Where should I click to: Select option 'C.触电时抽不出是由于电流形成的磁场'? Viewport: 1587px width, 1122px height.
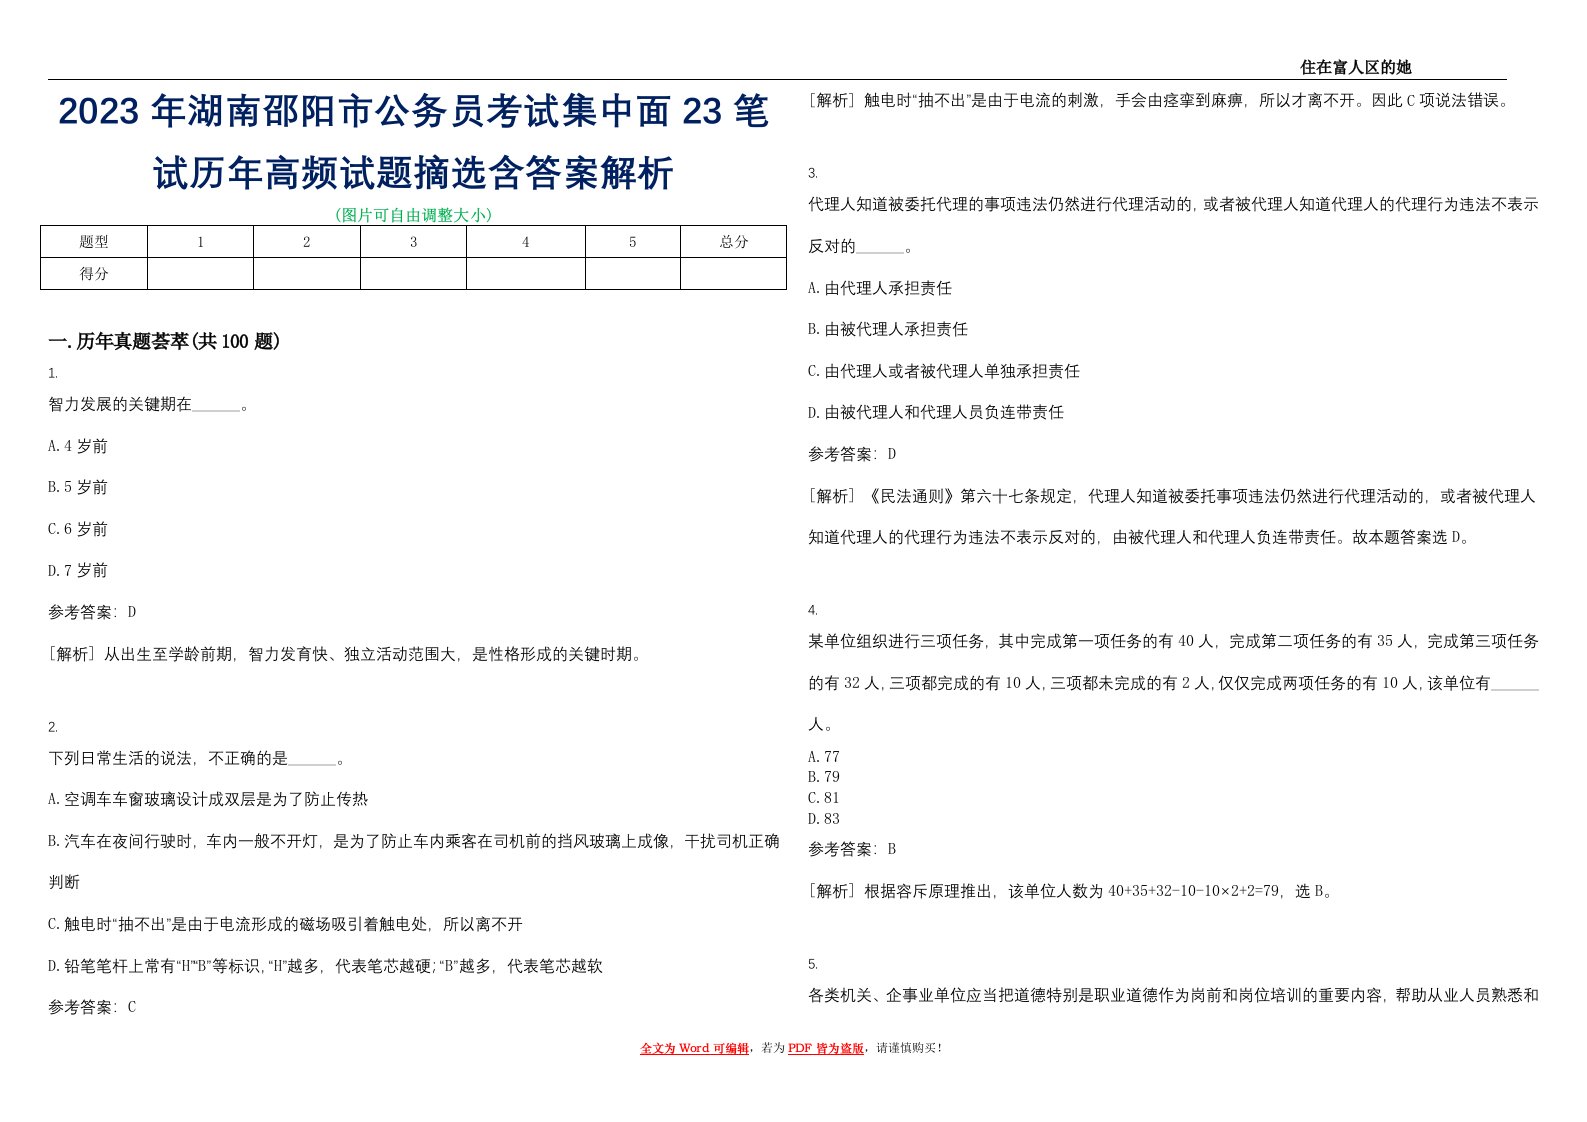(285, 925)
